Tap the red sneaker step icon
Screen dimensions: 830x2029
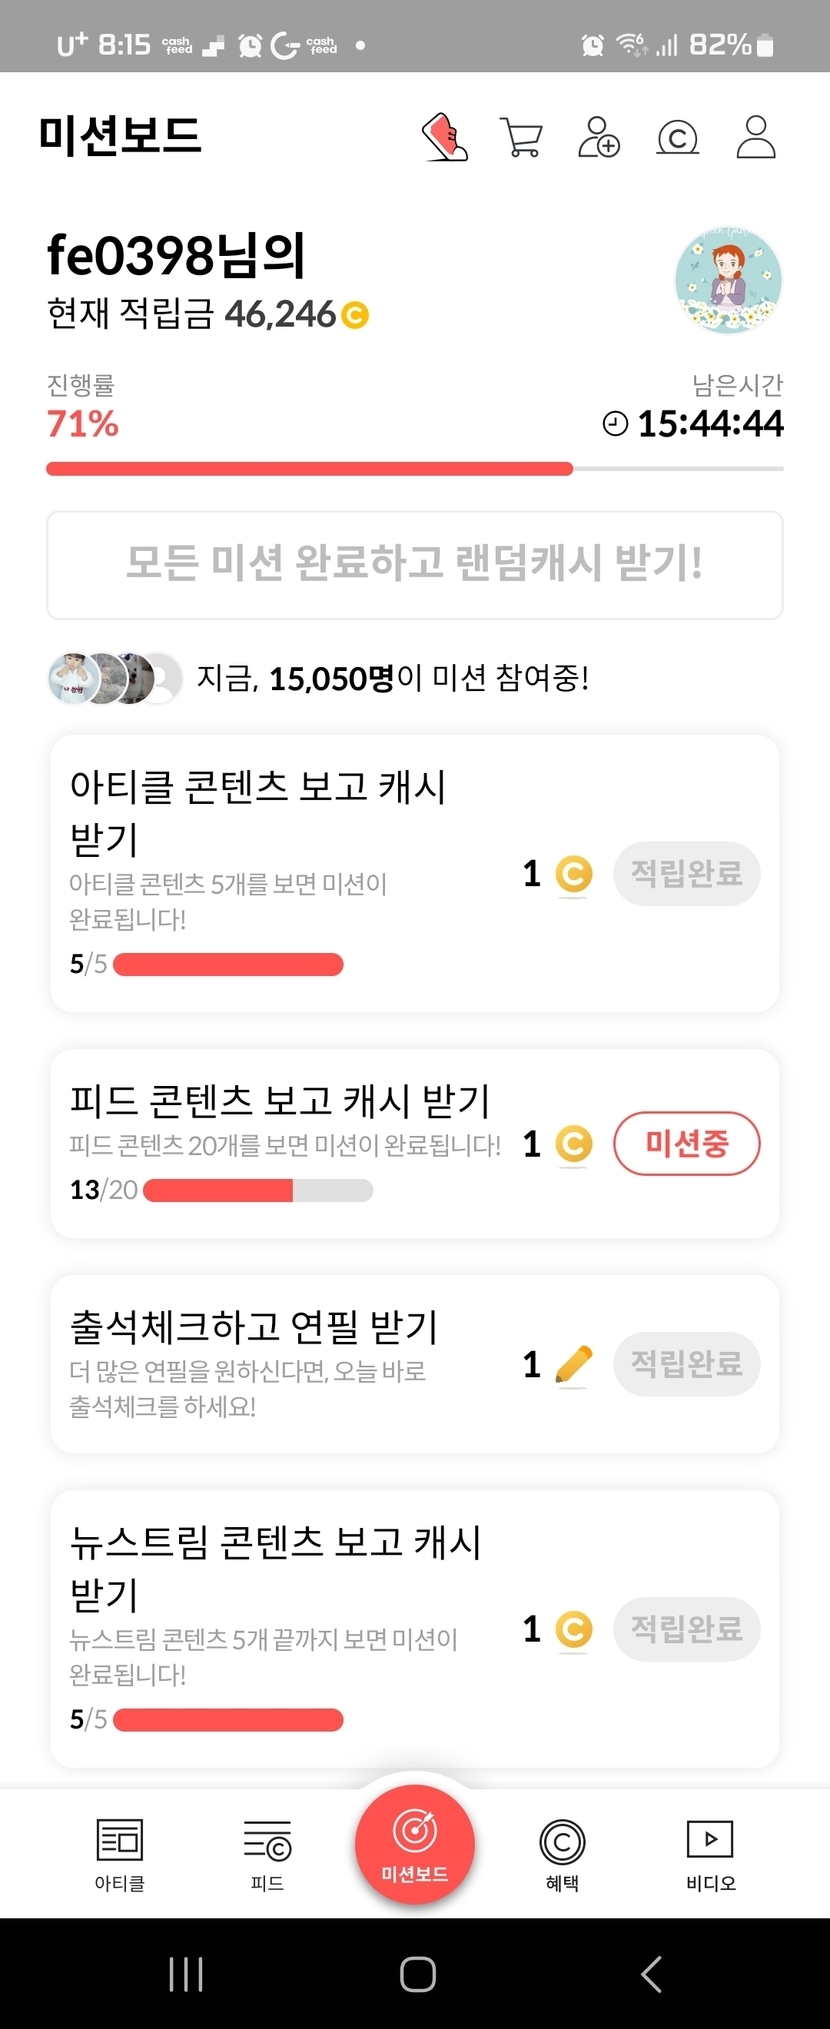tap(445, 137)
